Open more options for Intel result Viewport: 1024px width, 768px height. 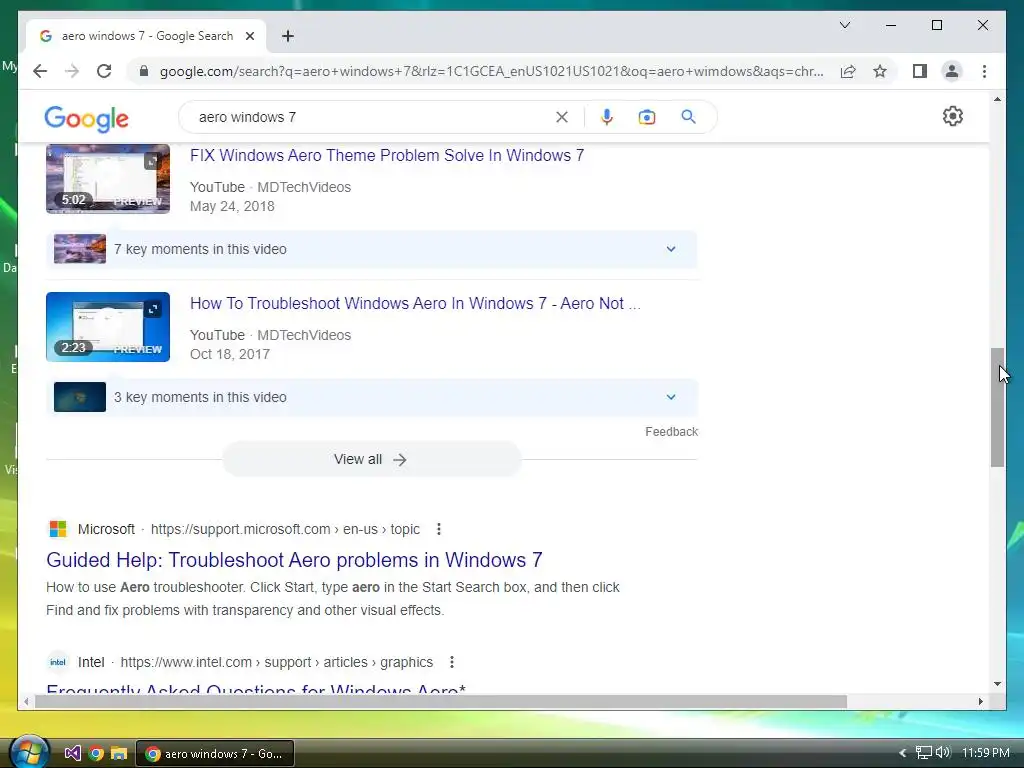(x=452, y=662)
